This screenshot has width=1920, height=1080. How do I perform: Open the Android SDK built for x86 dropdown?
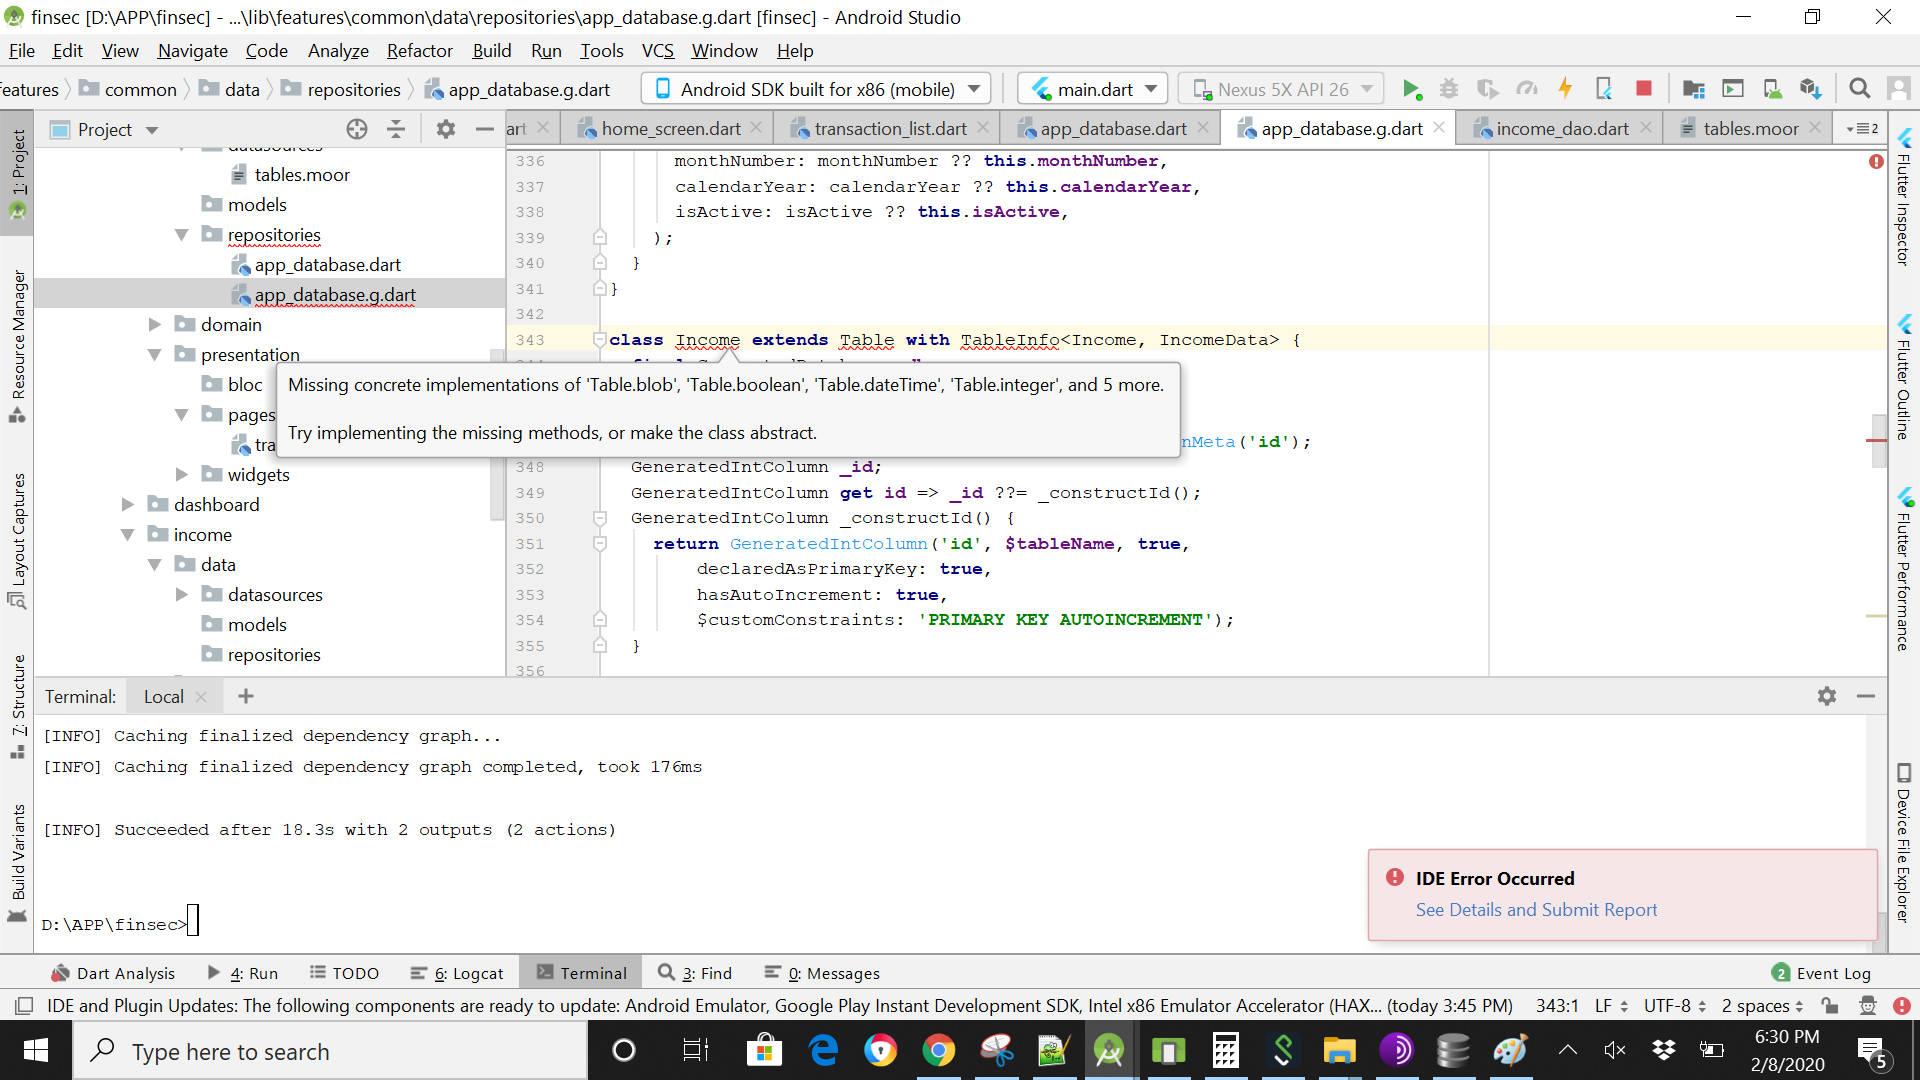[815, 88]
